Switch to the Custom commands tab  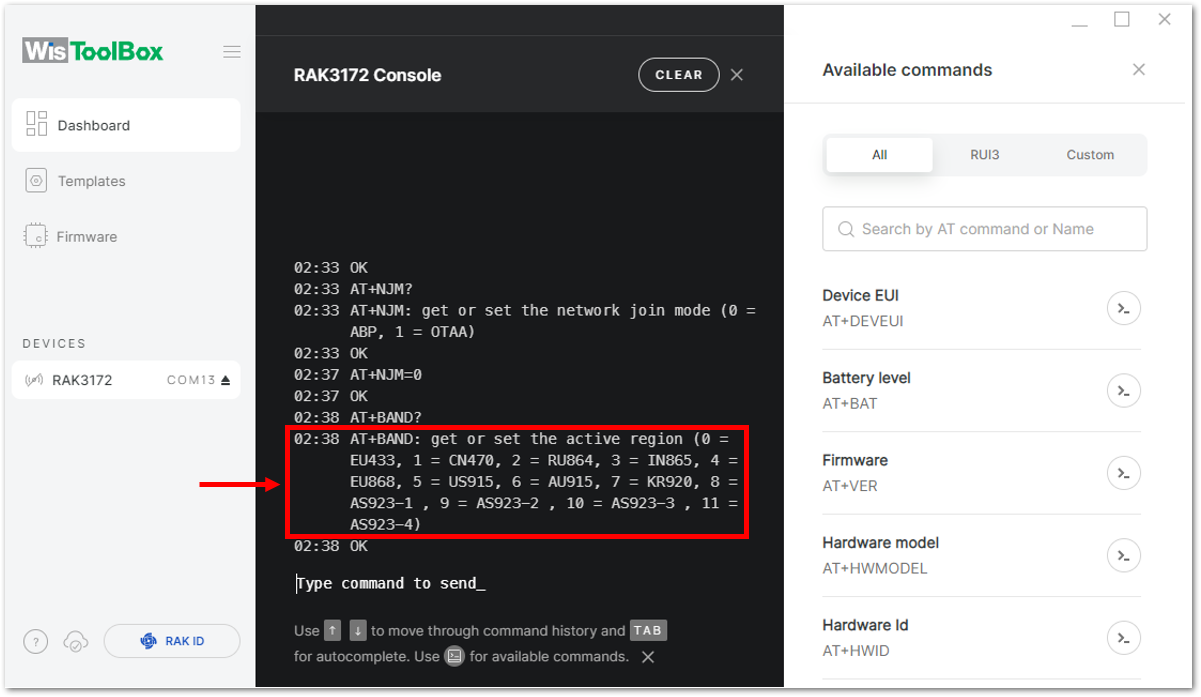tap(1090, 155)
